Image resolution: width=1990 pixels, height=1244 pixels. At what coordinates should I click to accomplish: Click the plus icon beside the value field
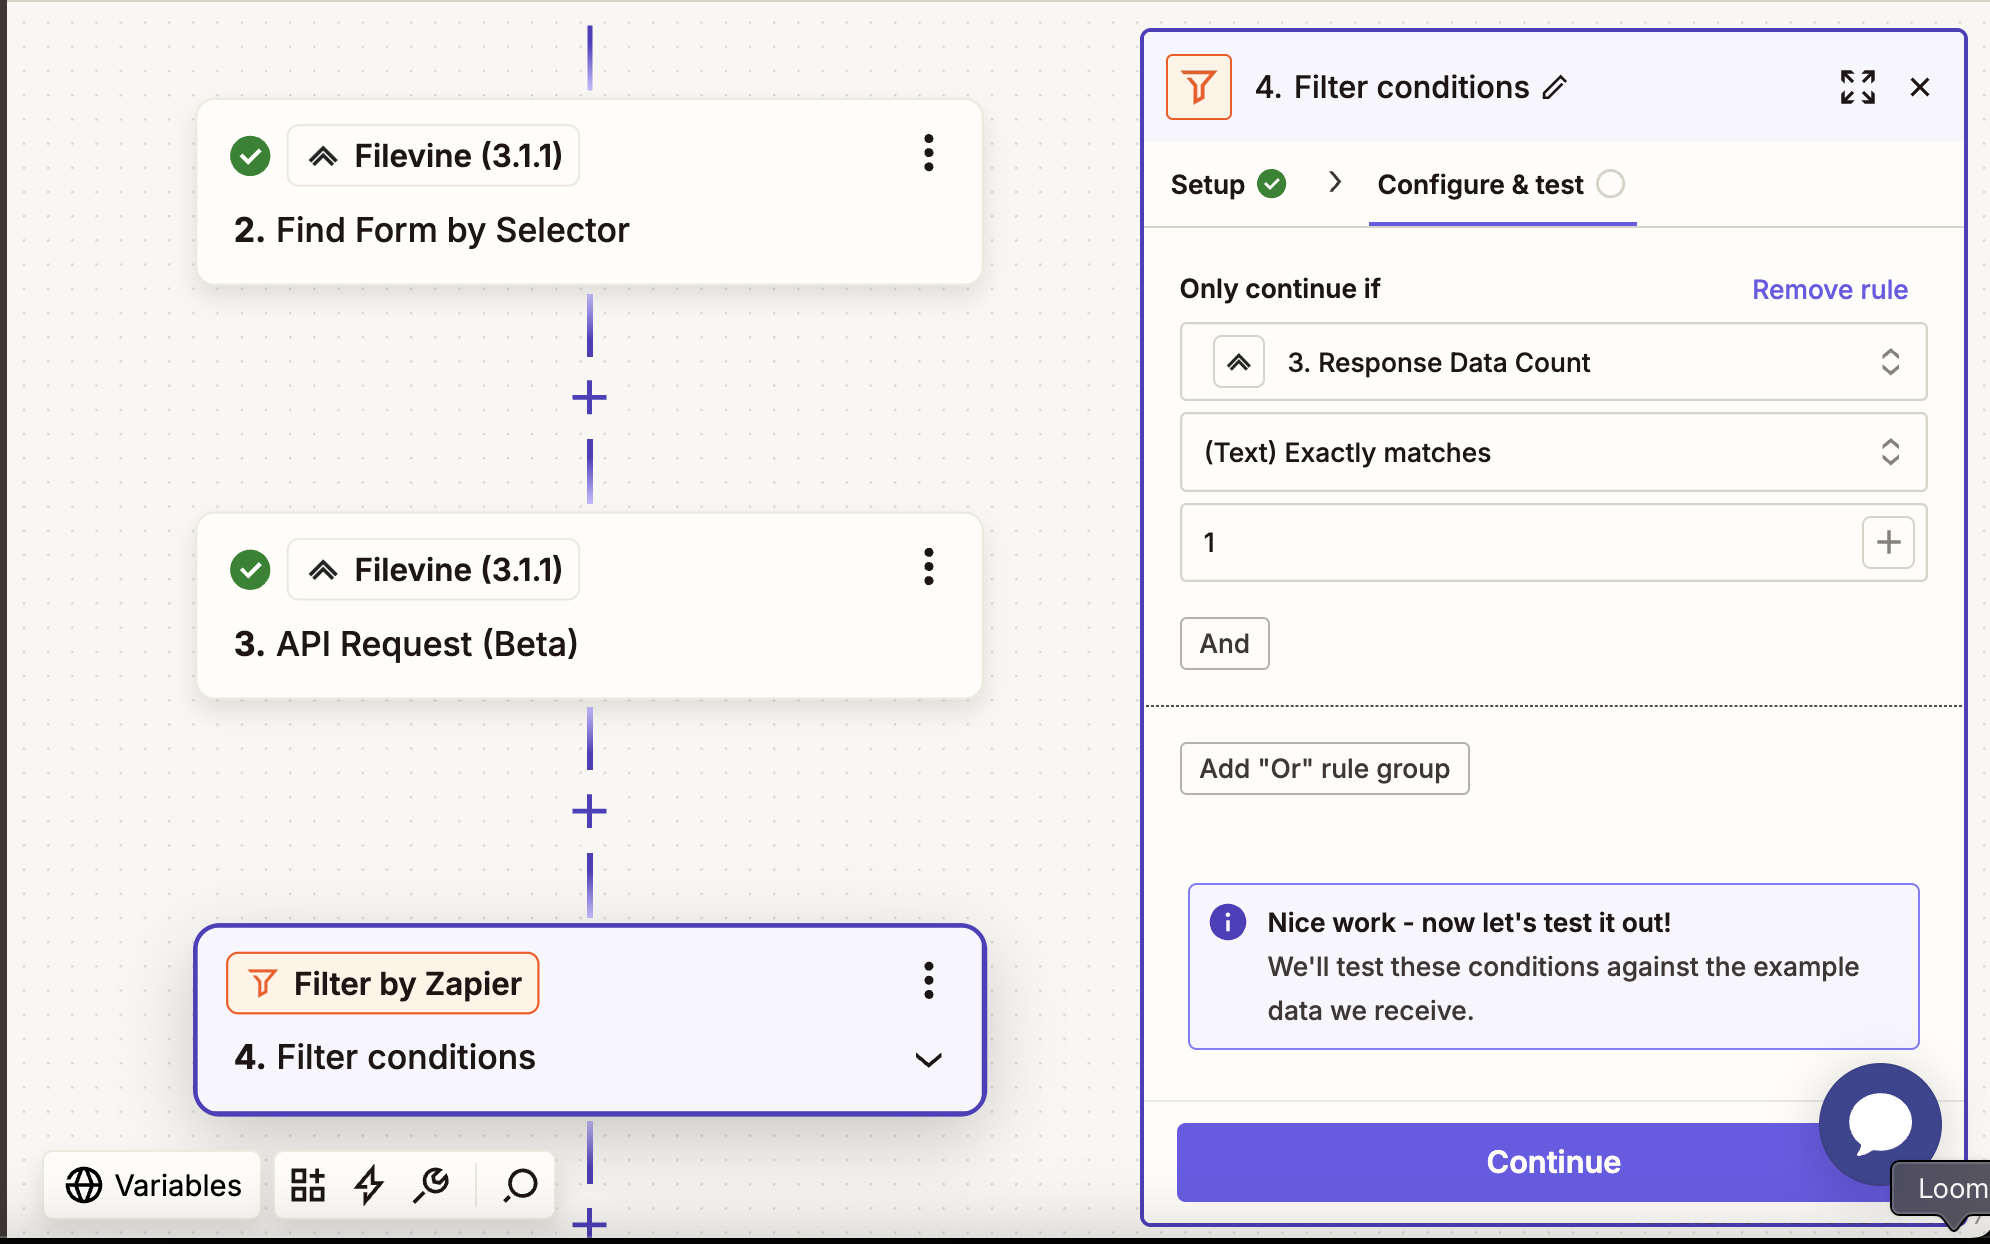coord(1888,542)
